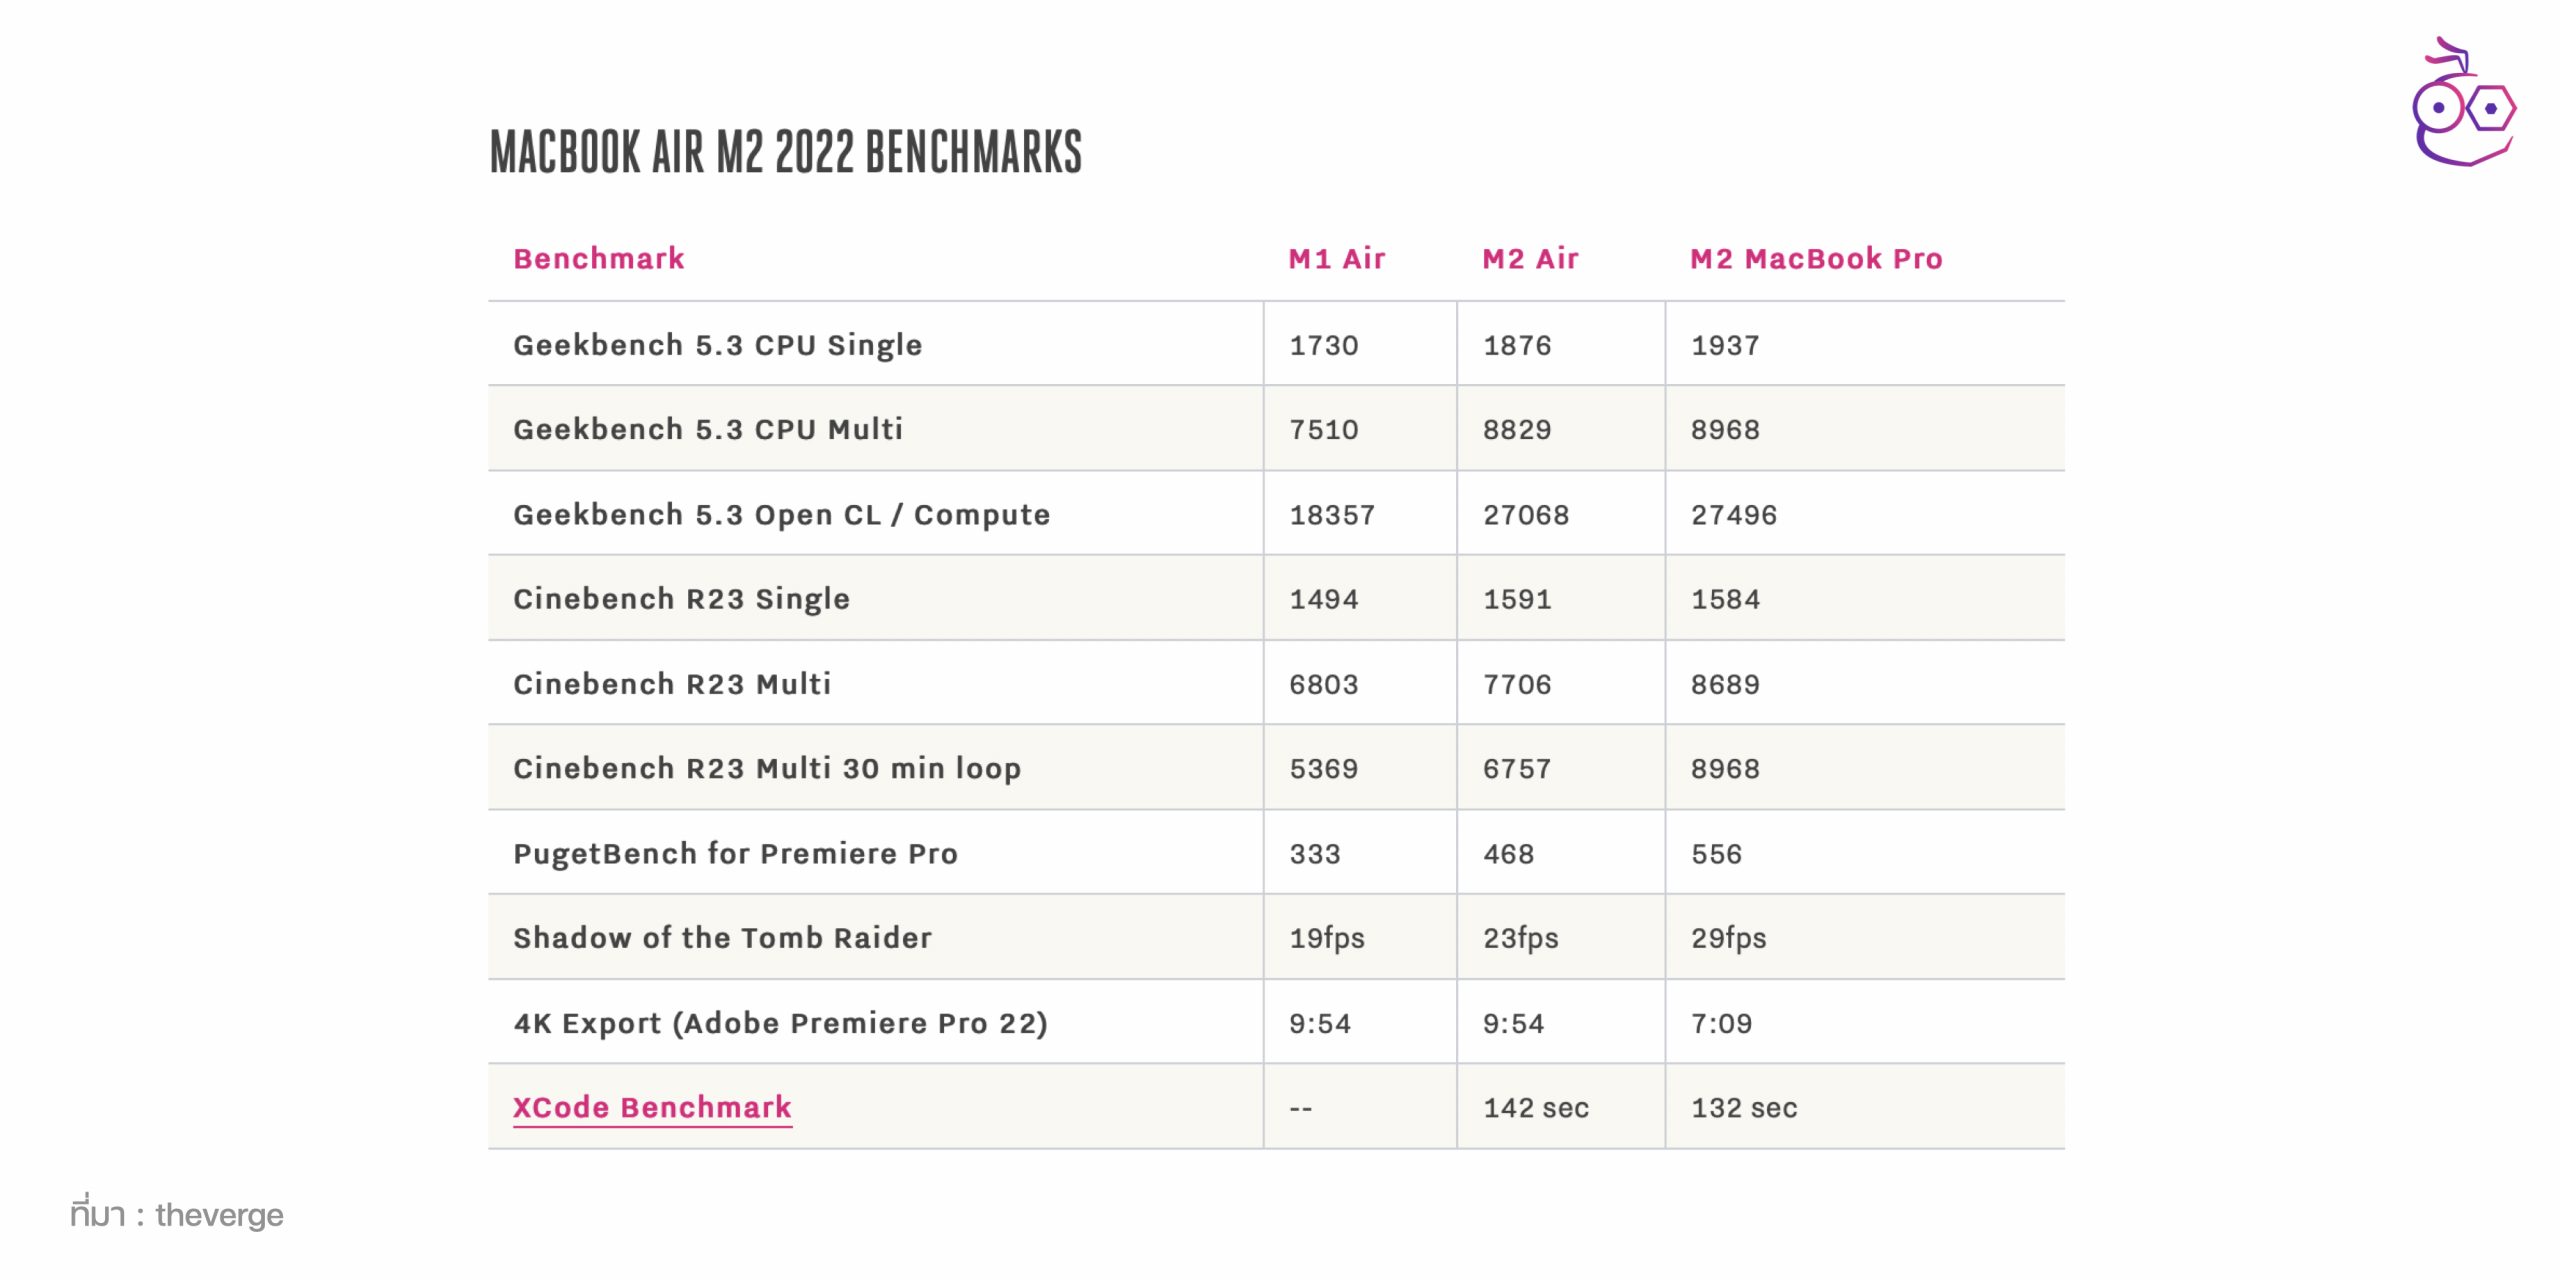This screenshot has height=1280, width=2560.
Task: Open the XCode Benchmark link
Action: tap(652, 1107)
